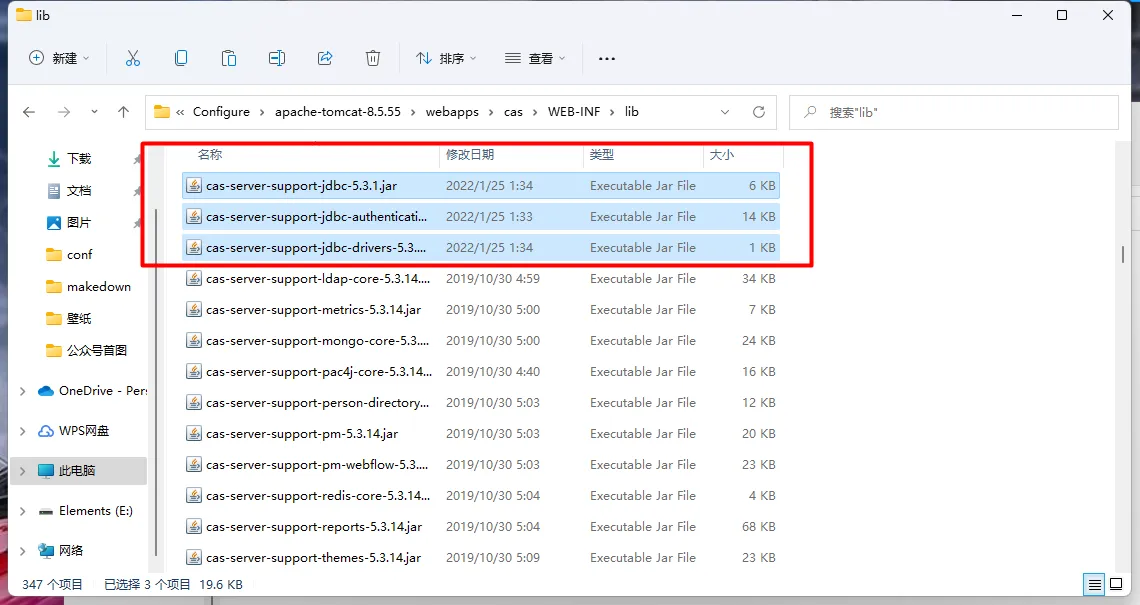Click jar icon of cas-server-support-metrics-5.3.14.jar
The image size is (1140, 605).
point(193,310)
